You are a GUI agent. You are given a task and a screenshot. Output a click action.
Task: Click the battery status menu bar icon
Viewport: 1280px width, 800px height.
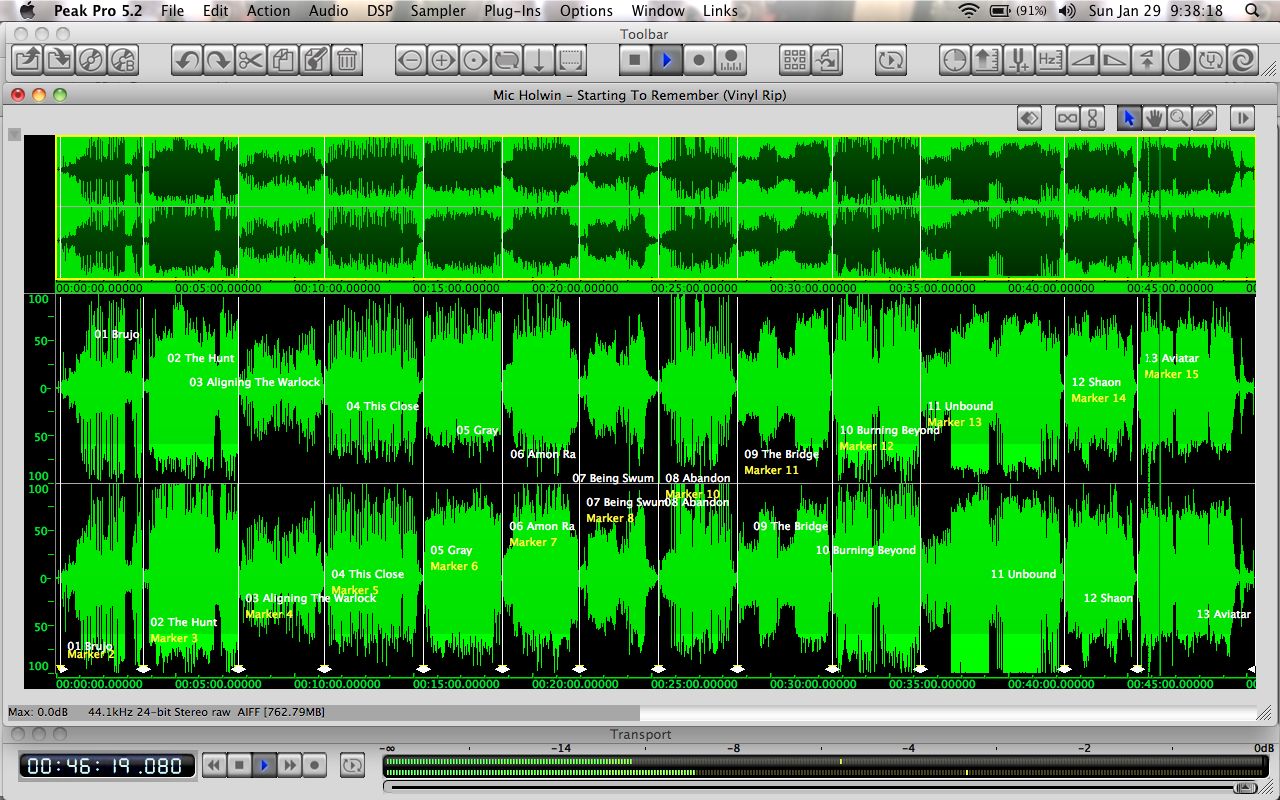[999, 11]
